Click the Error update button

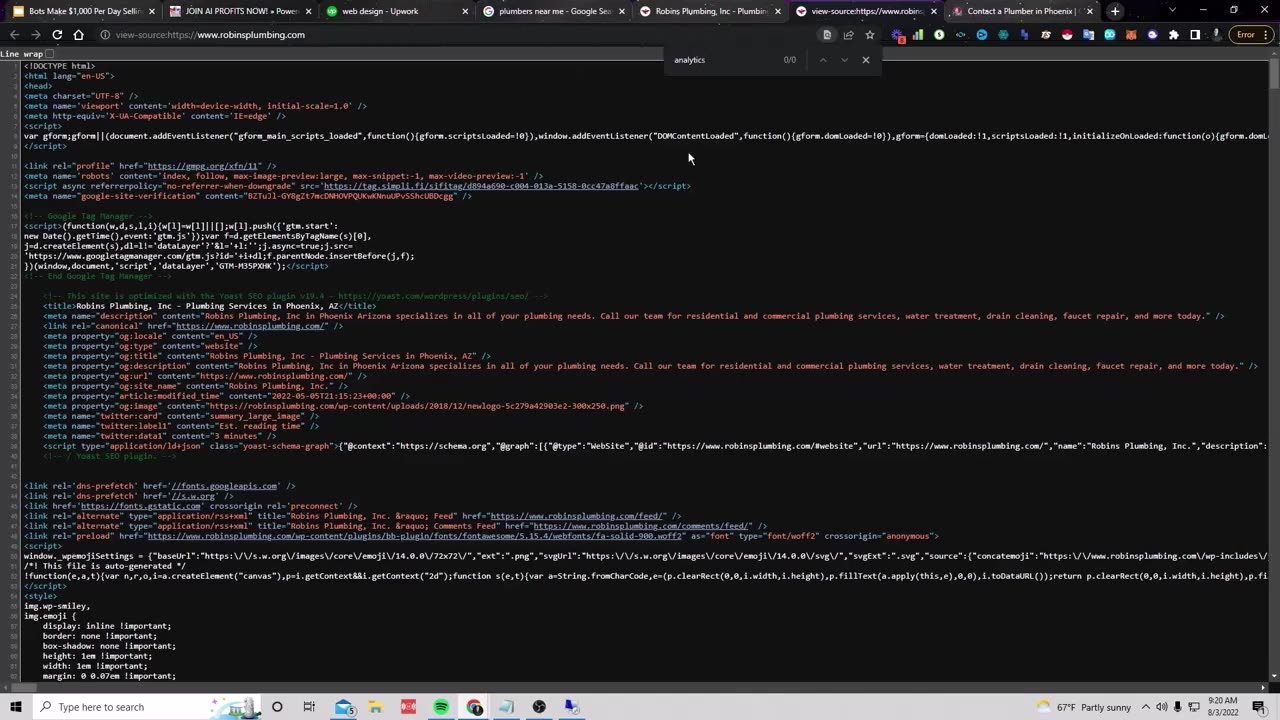click(x=1251, y=35)
